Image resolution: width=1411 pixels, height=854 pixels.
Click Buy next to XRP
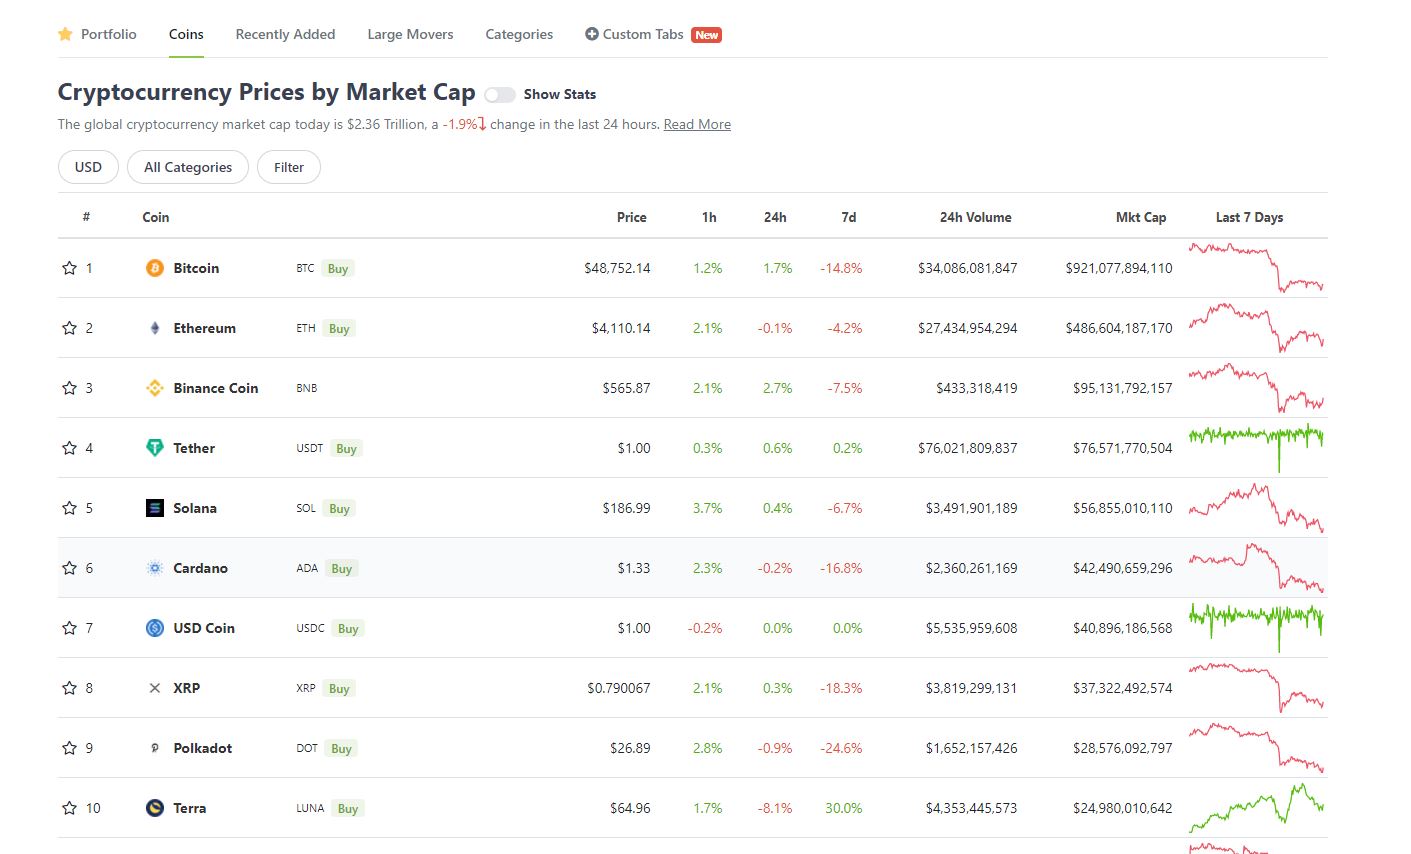339,688
